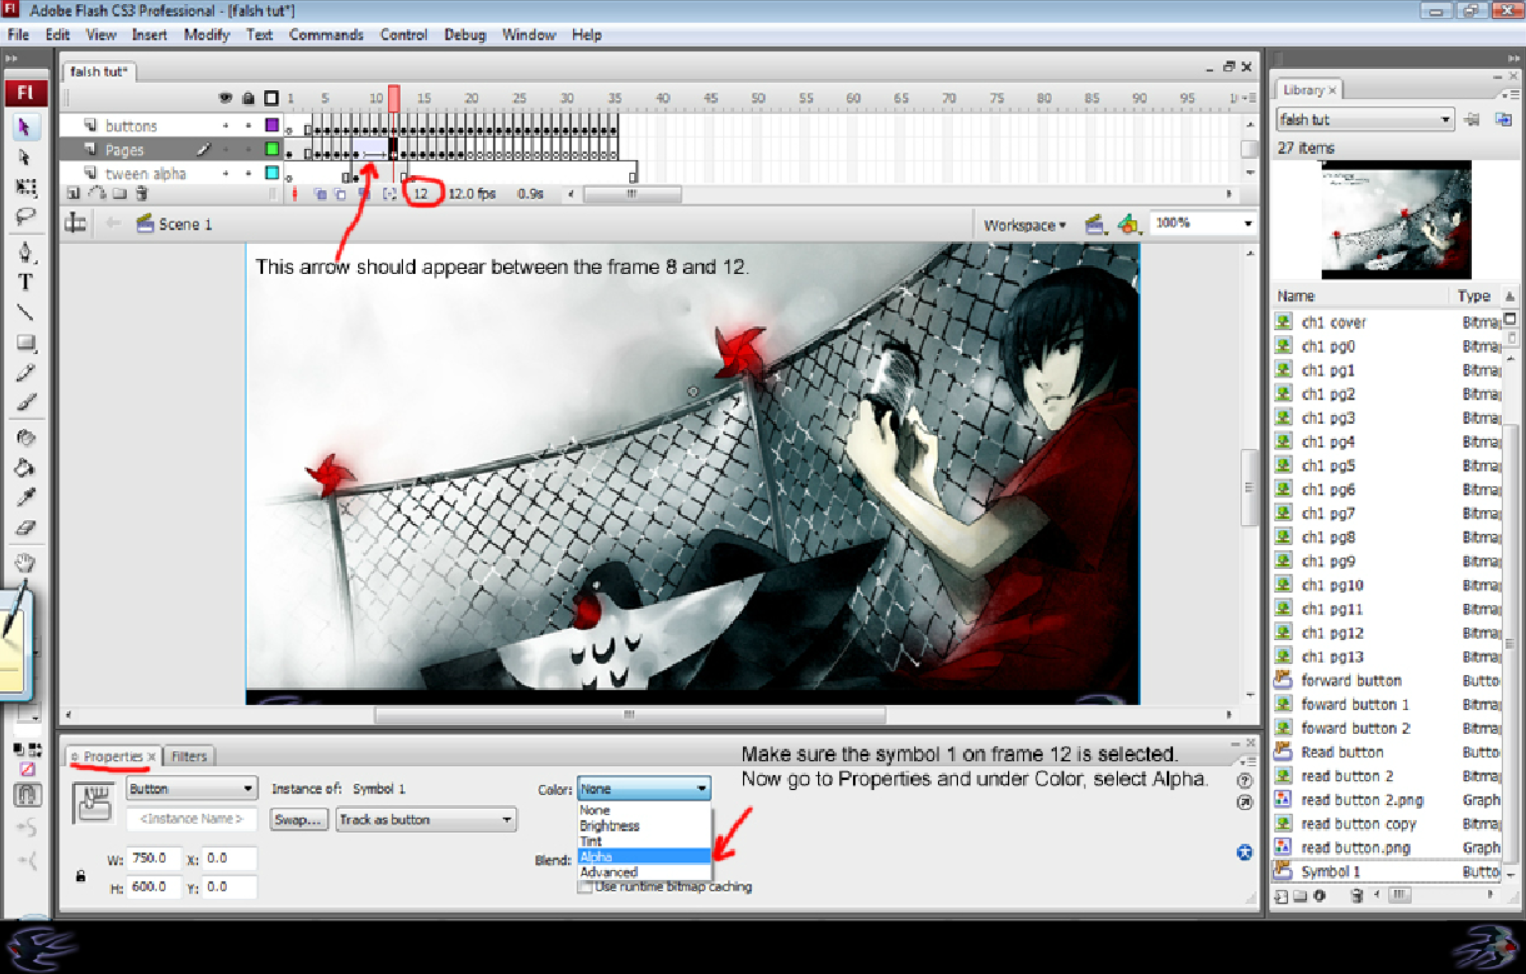
Task: Click the Edit Scene clapper icon
Action: (x=1095, y=224)
